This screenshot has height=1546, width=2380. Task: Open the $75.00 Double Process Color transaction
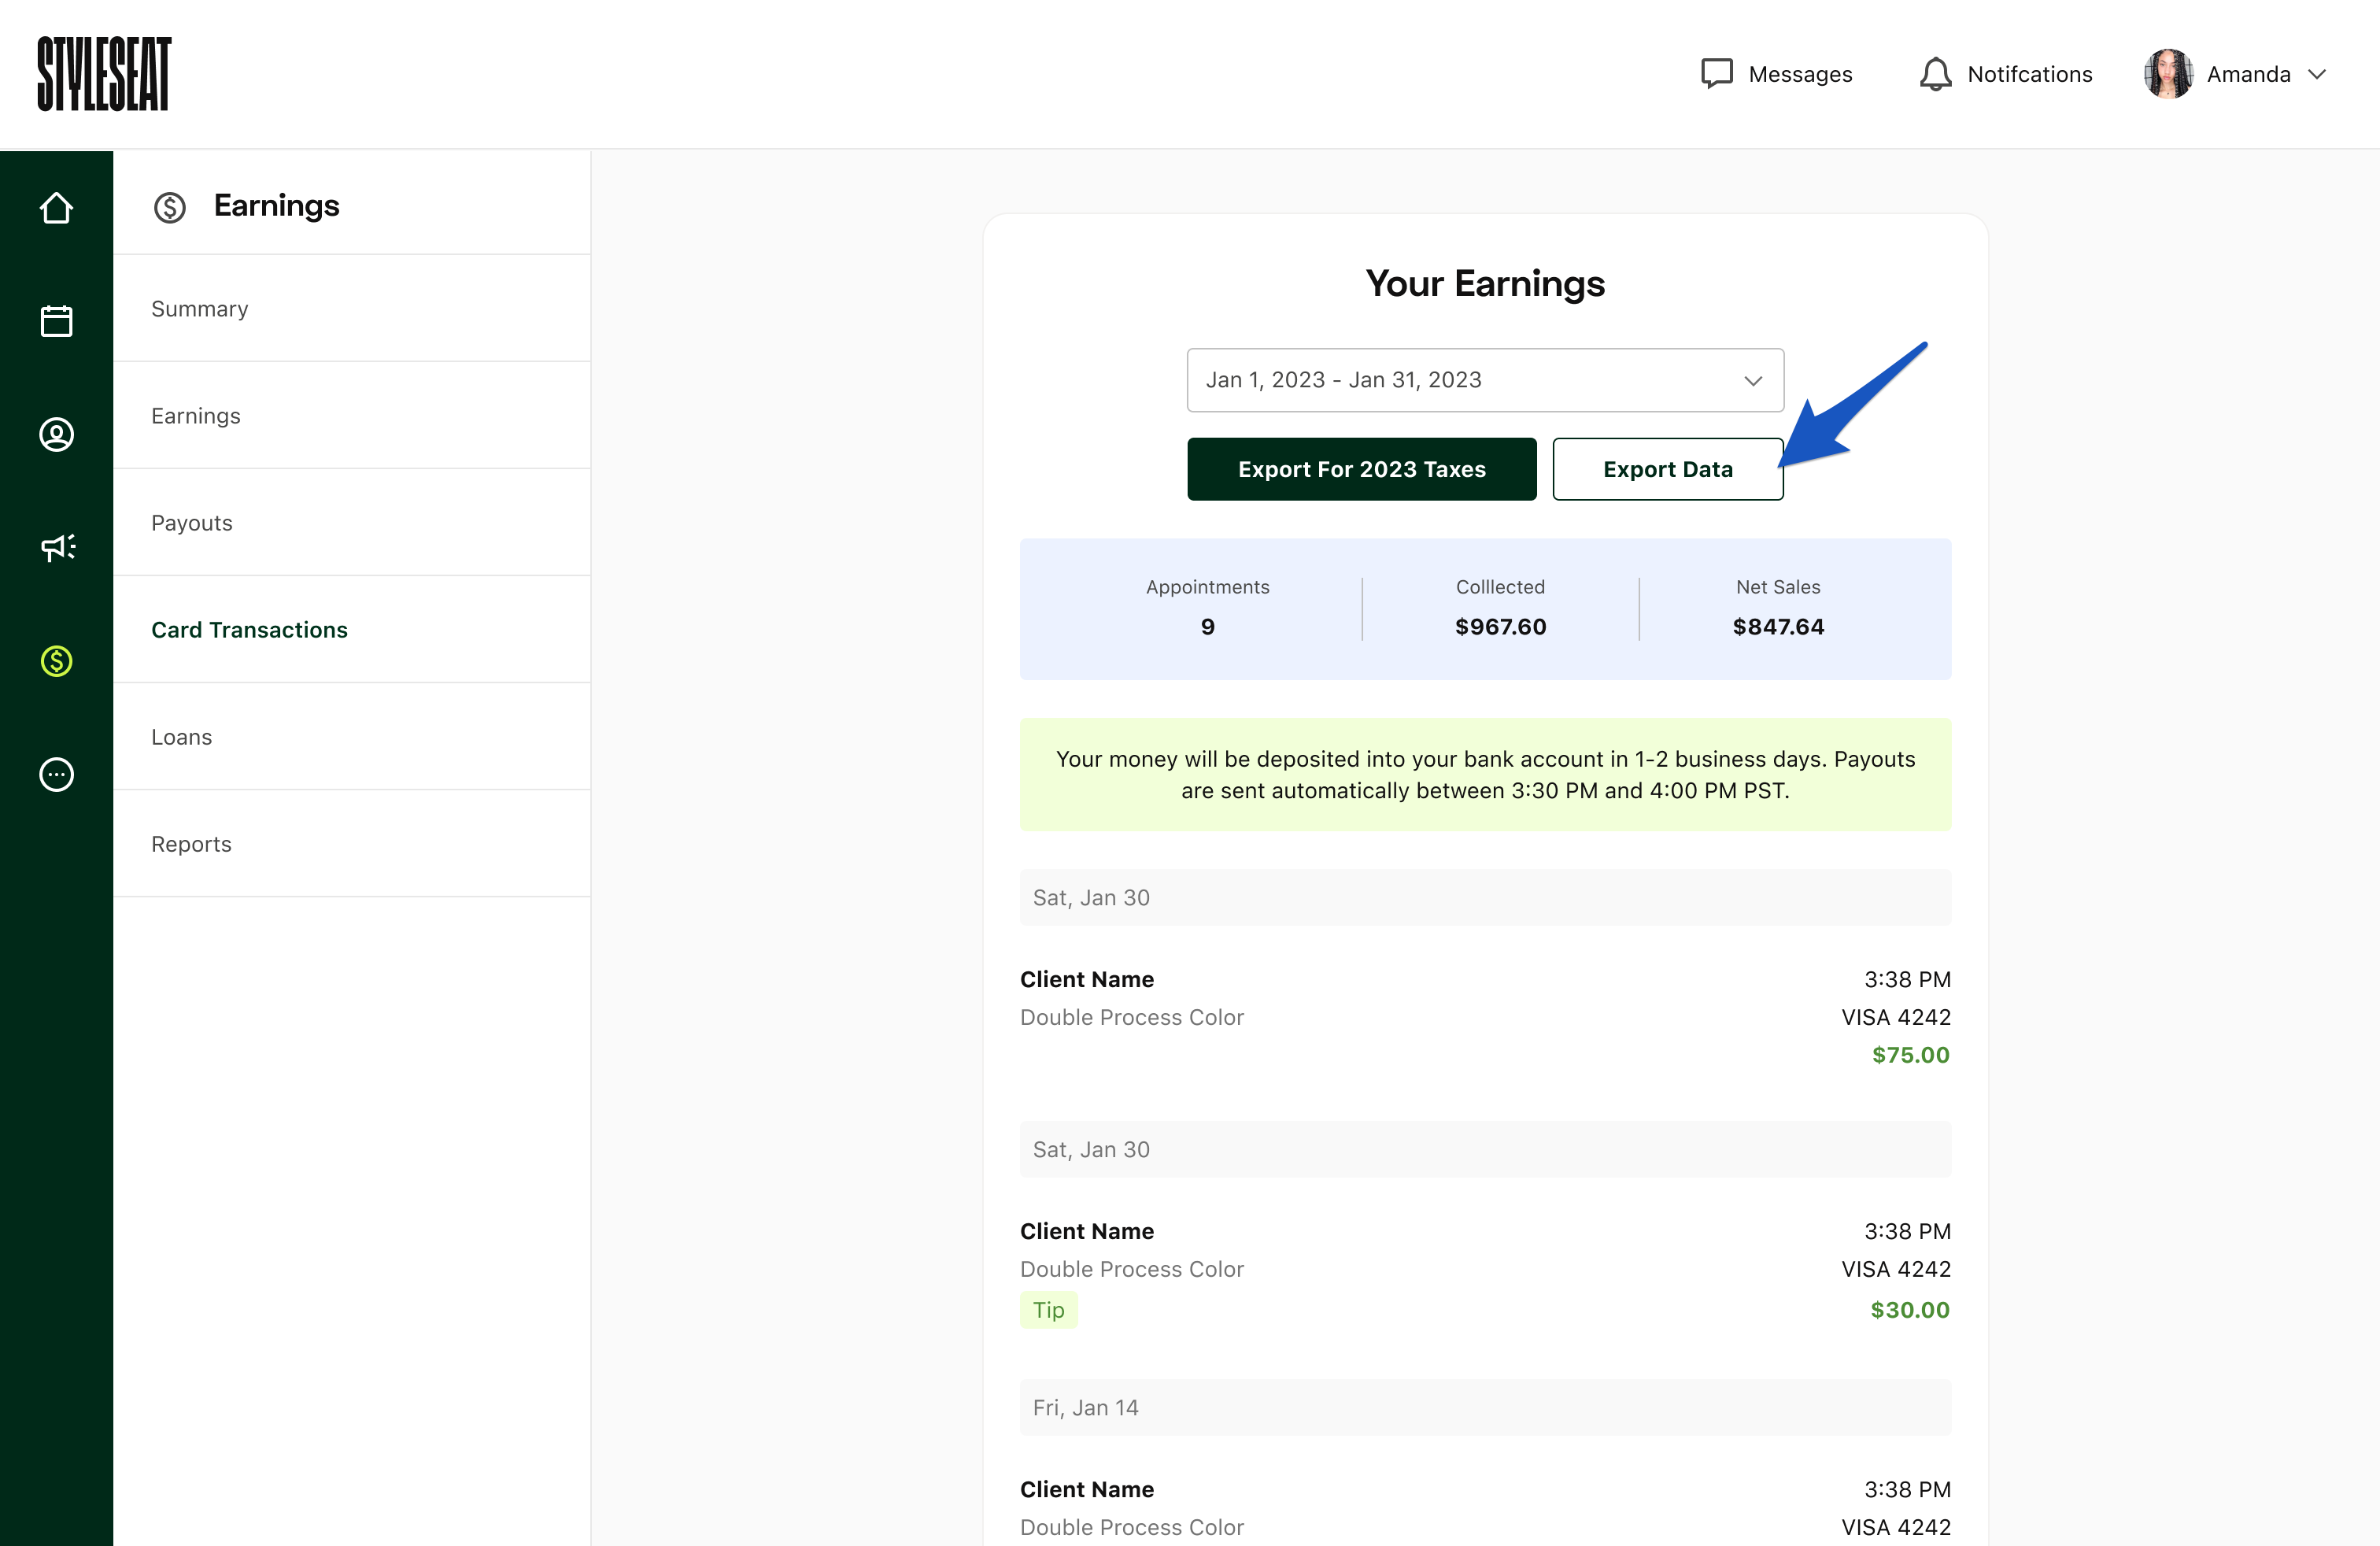click(x=1485, y=1016)
